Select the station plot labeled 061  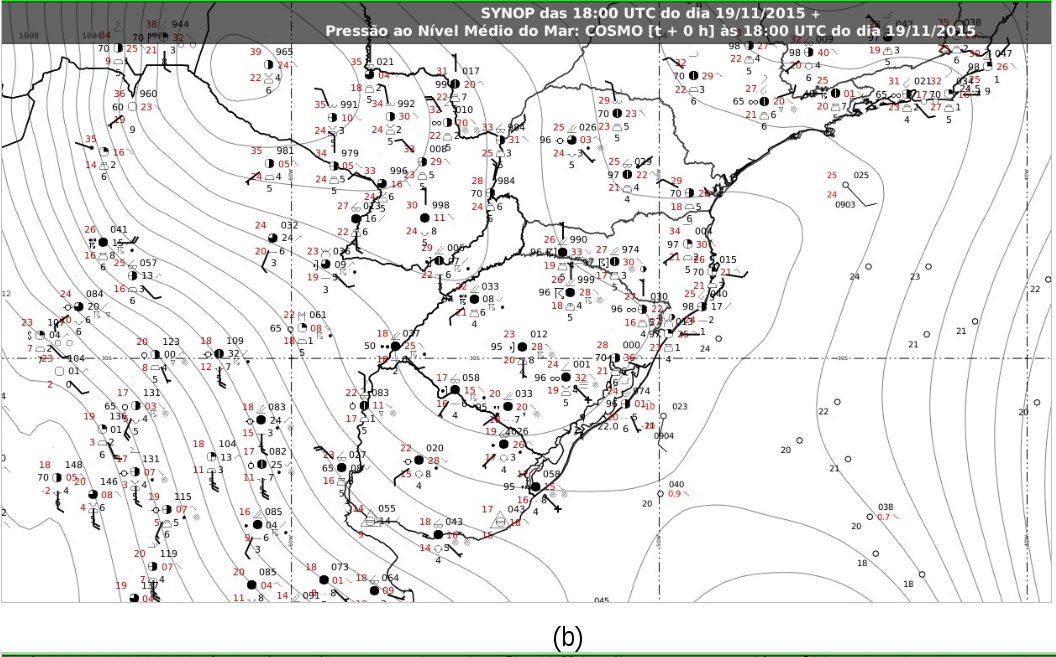pyautogui.click(x=302, y=327)
